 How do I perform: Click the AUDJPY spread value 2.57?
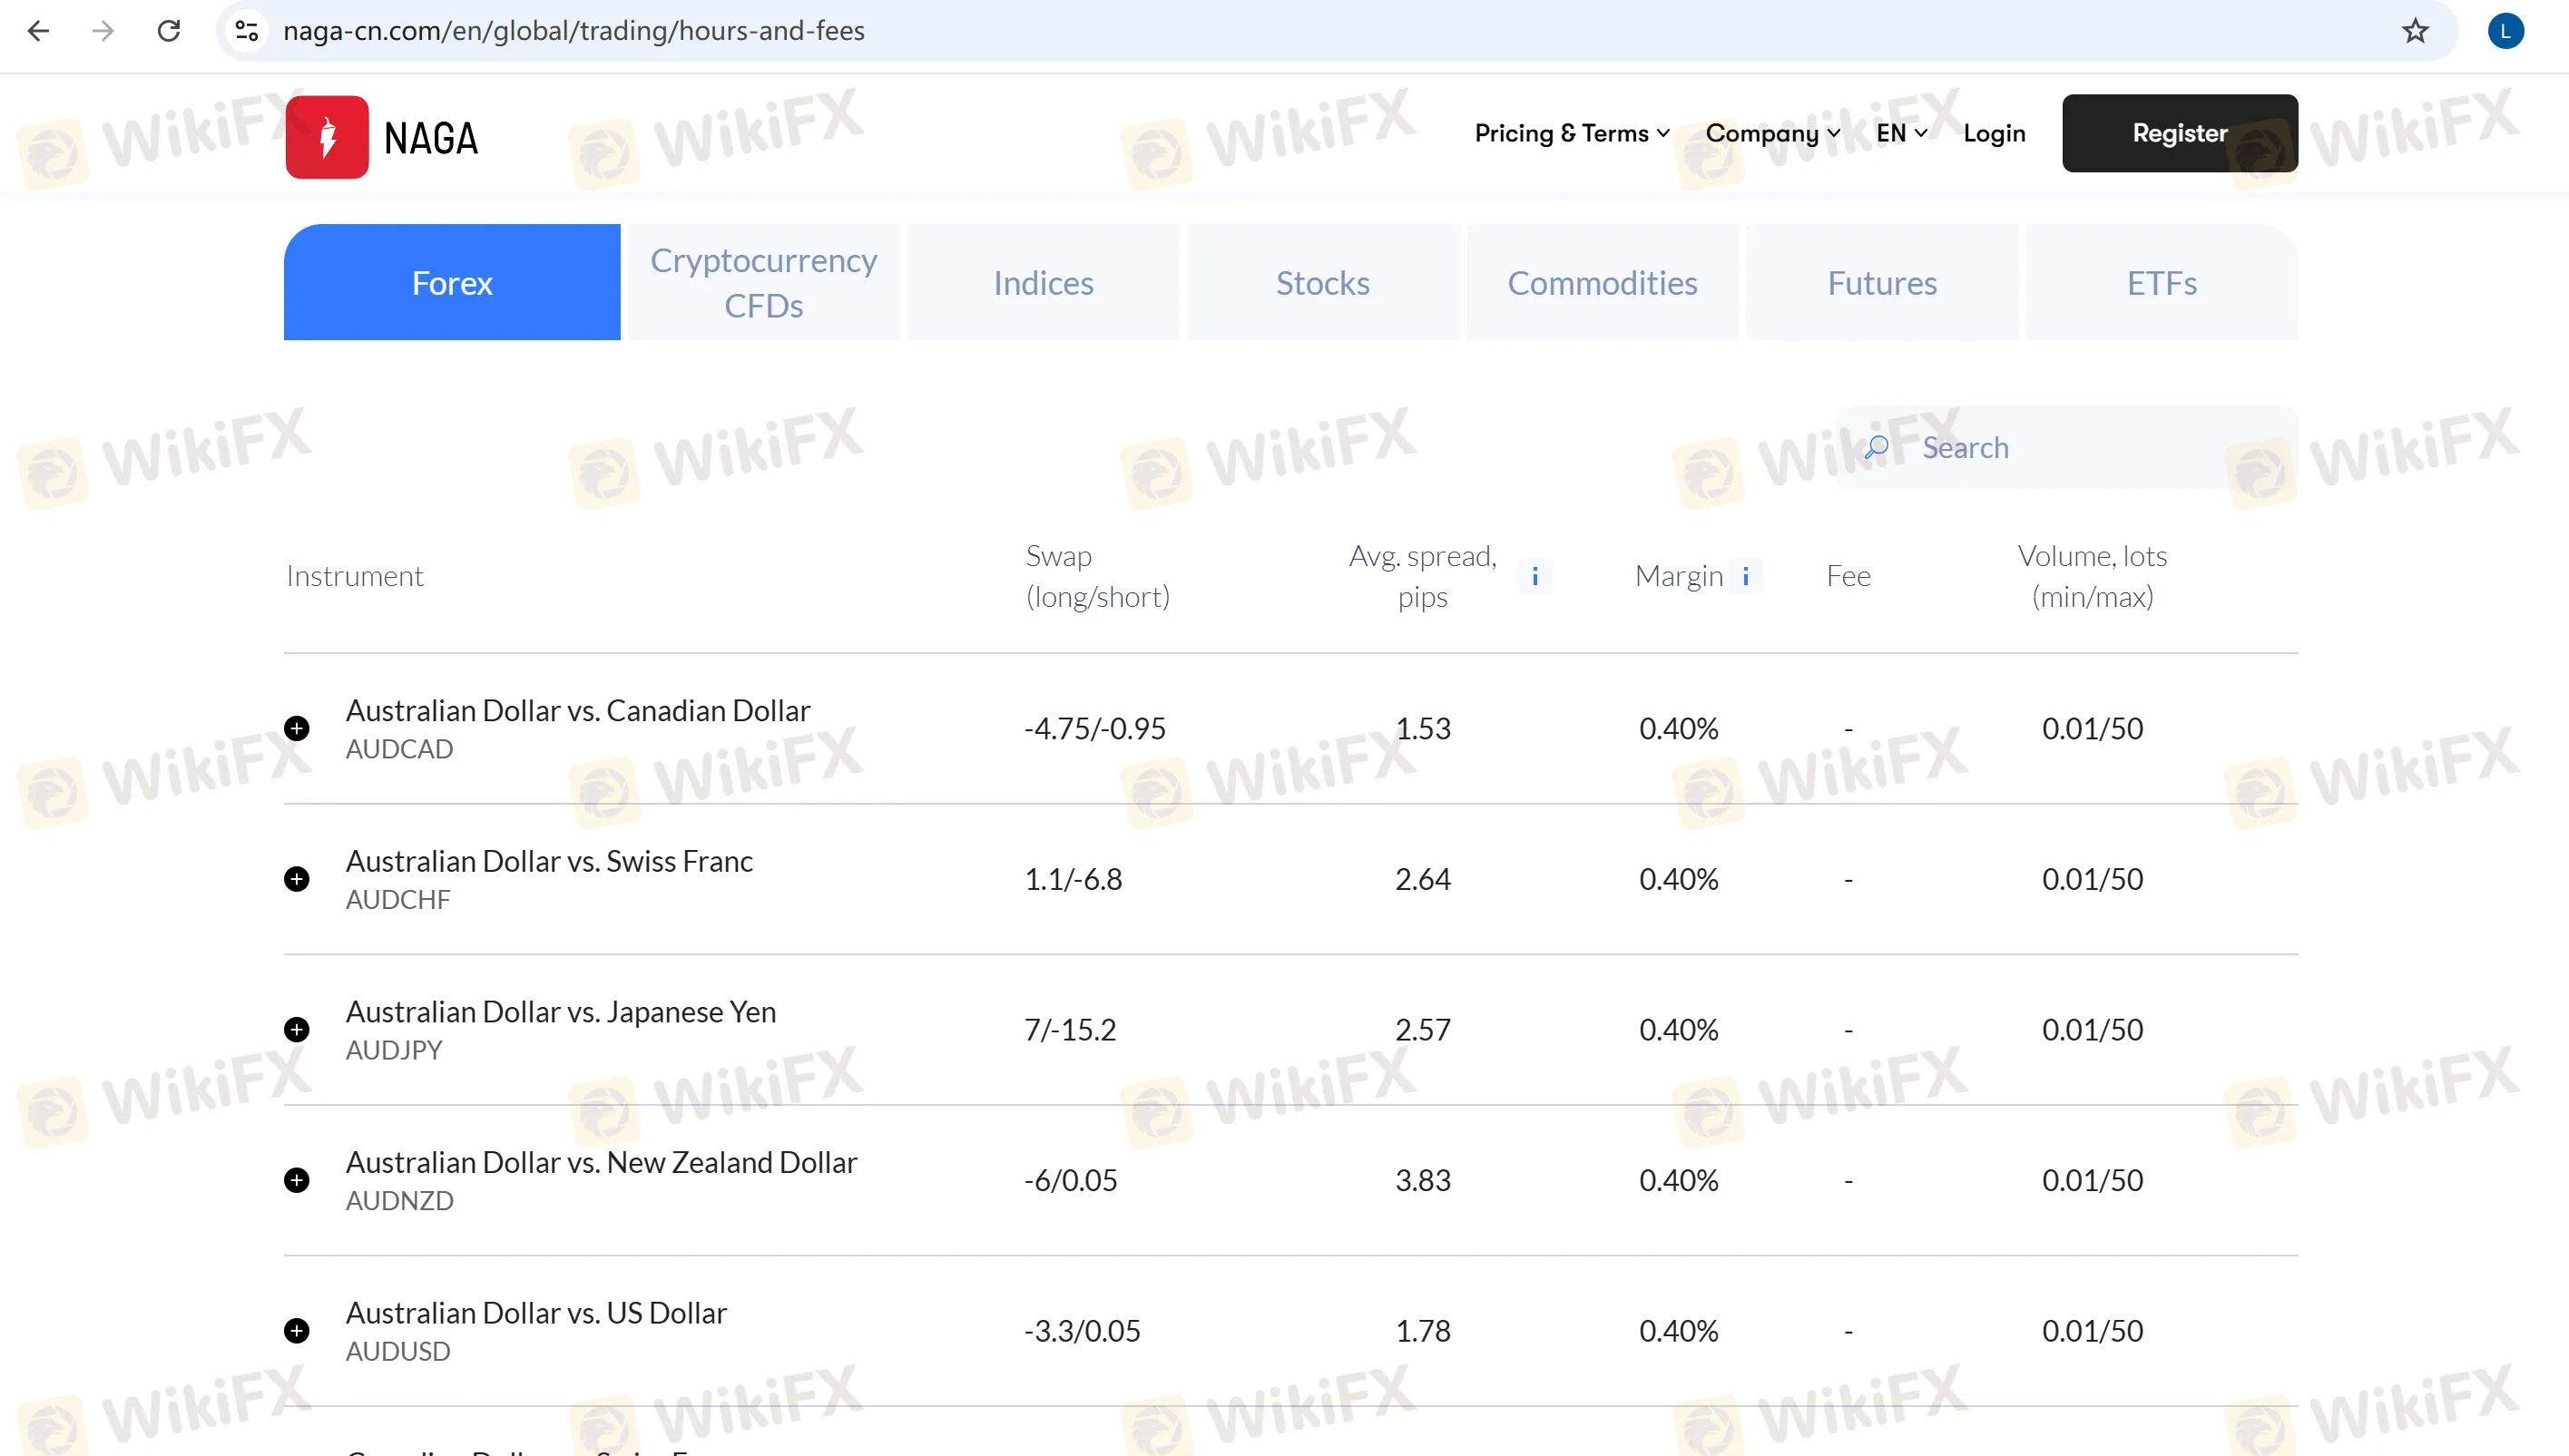(x=1422, y=1030)
